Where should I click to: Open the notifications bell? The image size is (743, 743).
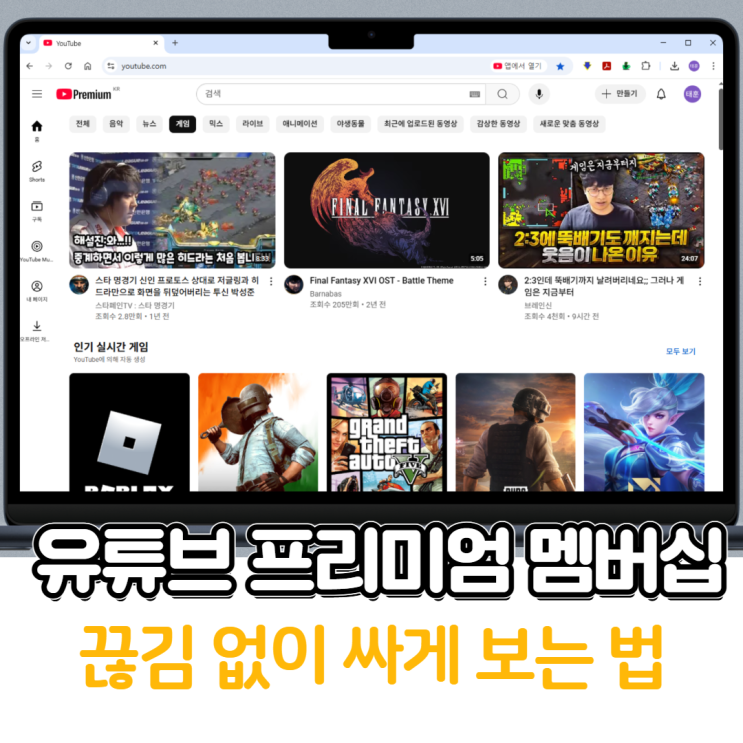(661, 94)
